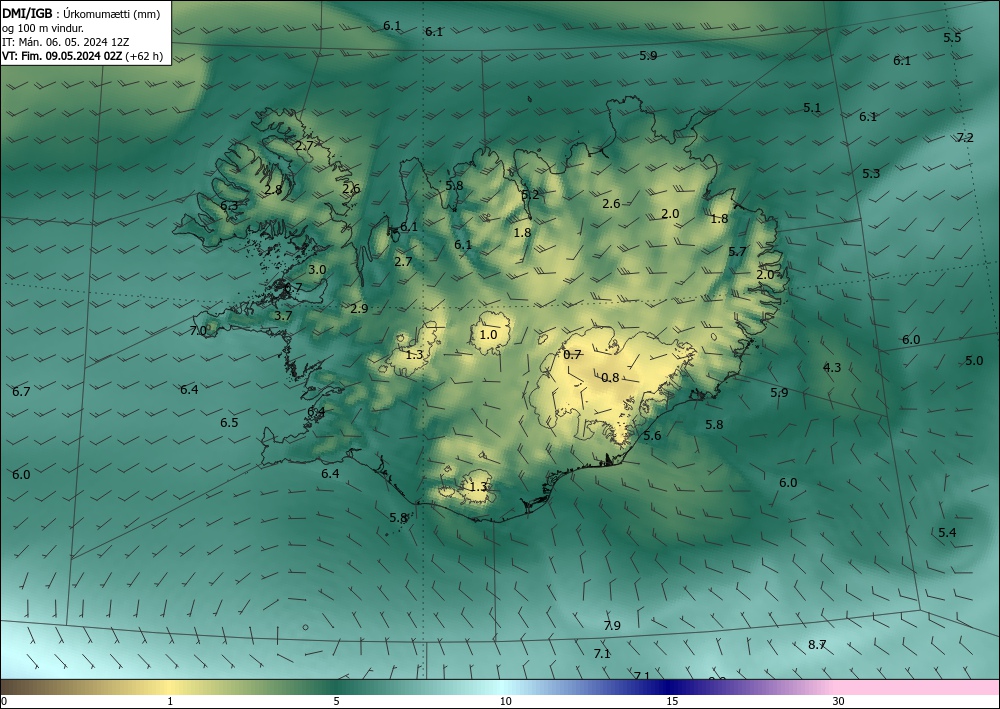
Task: Click the 10 tick label on the colour scale
Action: pyautogui.click(x=505, y=702)
